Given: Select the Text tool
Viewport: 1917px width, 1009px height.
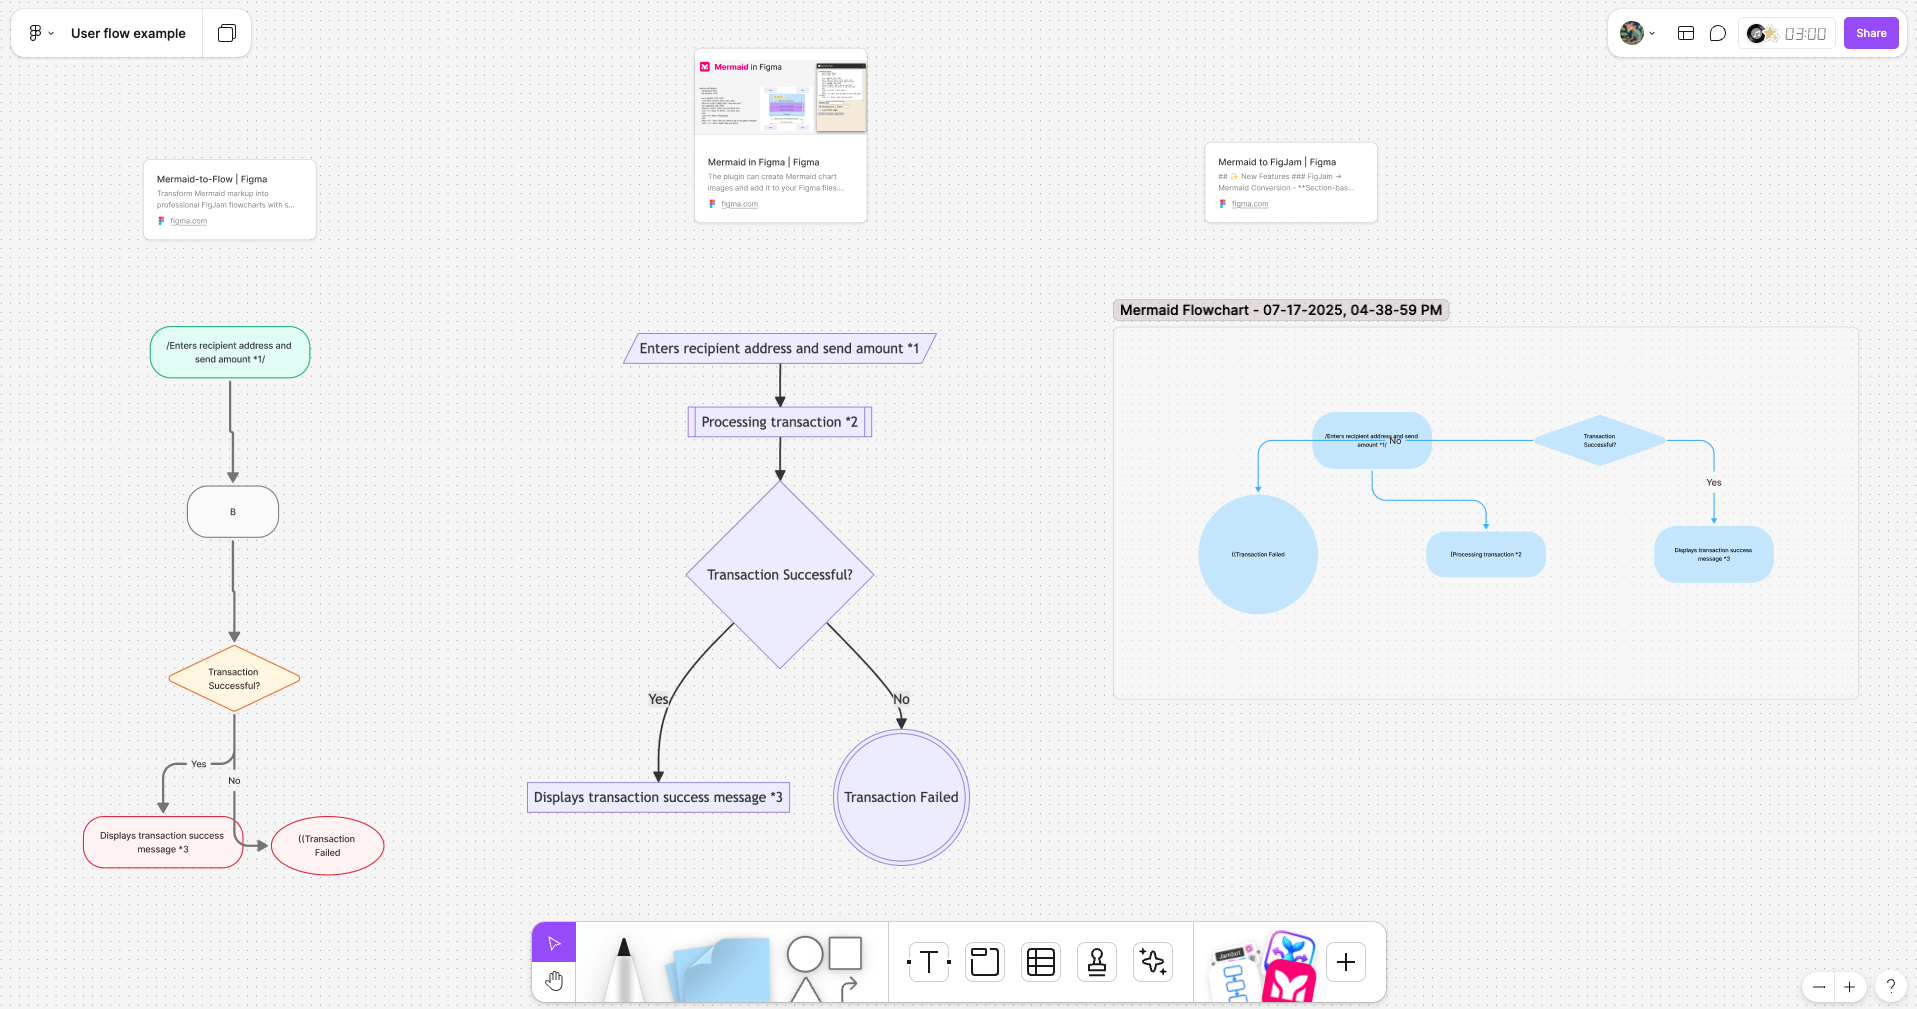Looking at the screenshot, I should point(928,962).
